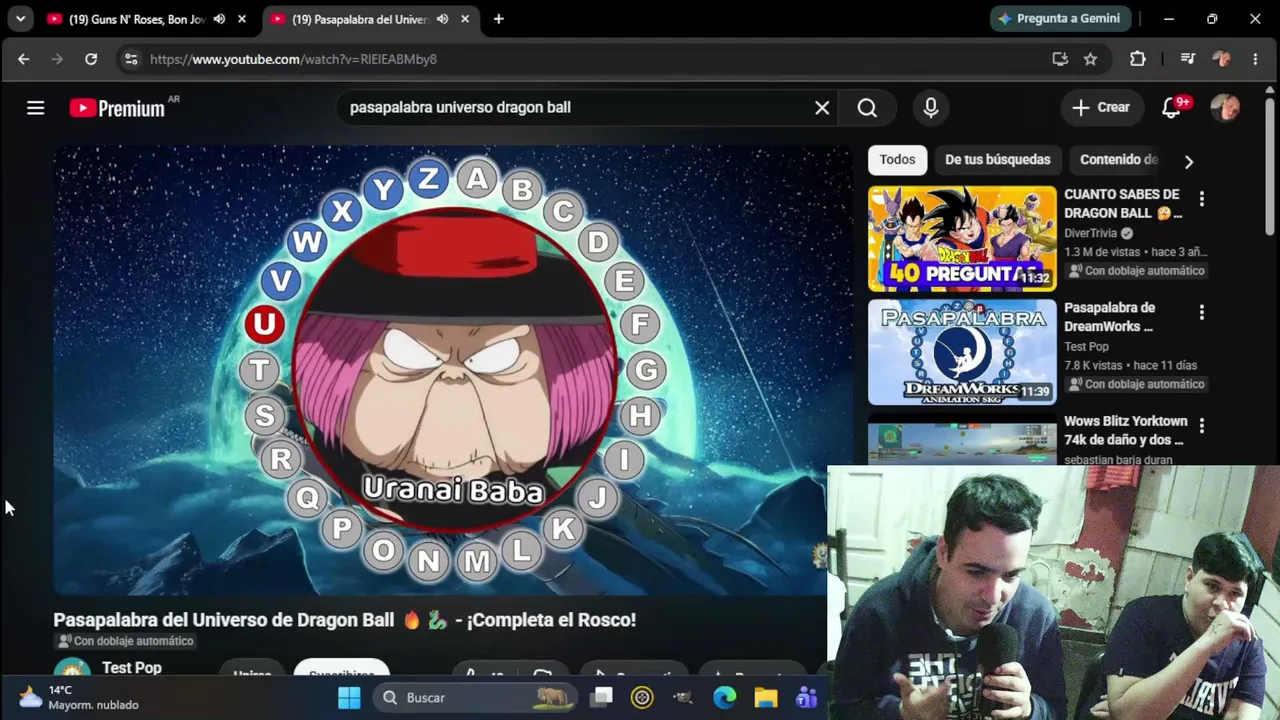
Task: View site information next to the URL
Action: pyautogui.click(x=131, y=59)
